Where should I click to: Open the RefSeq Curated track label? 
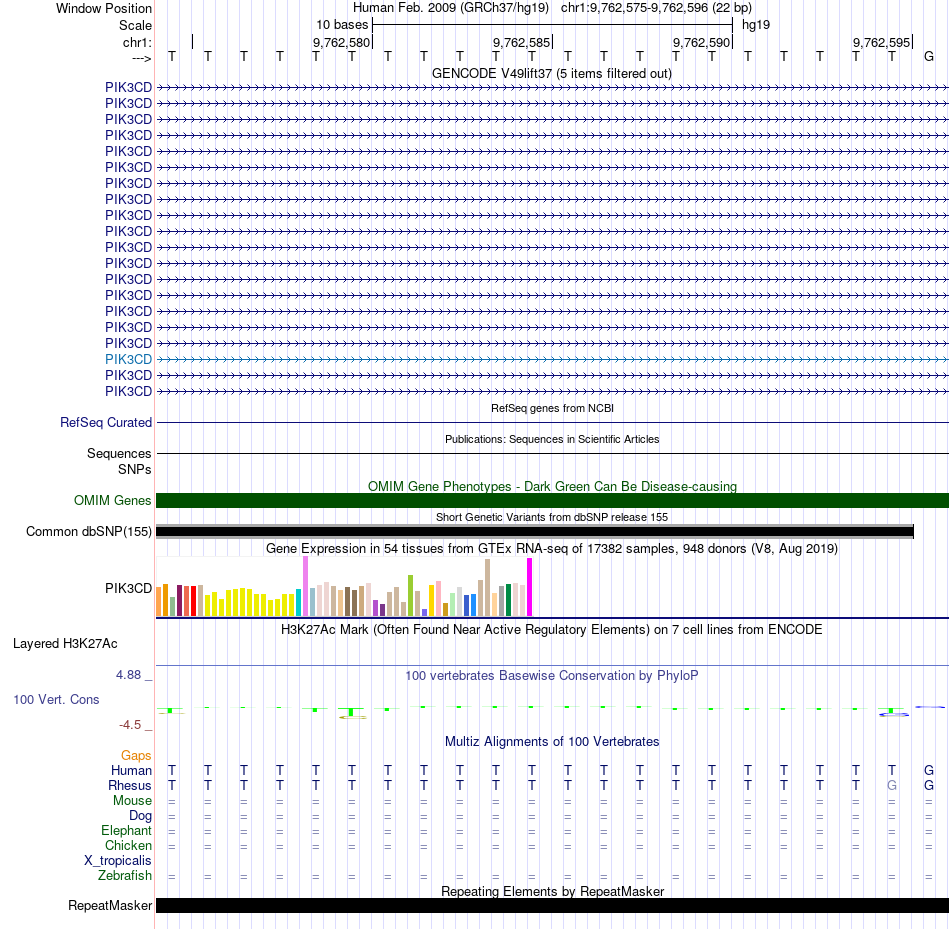pyautogui.click(x=106, y=422)
